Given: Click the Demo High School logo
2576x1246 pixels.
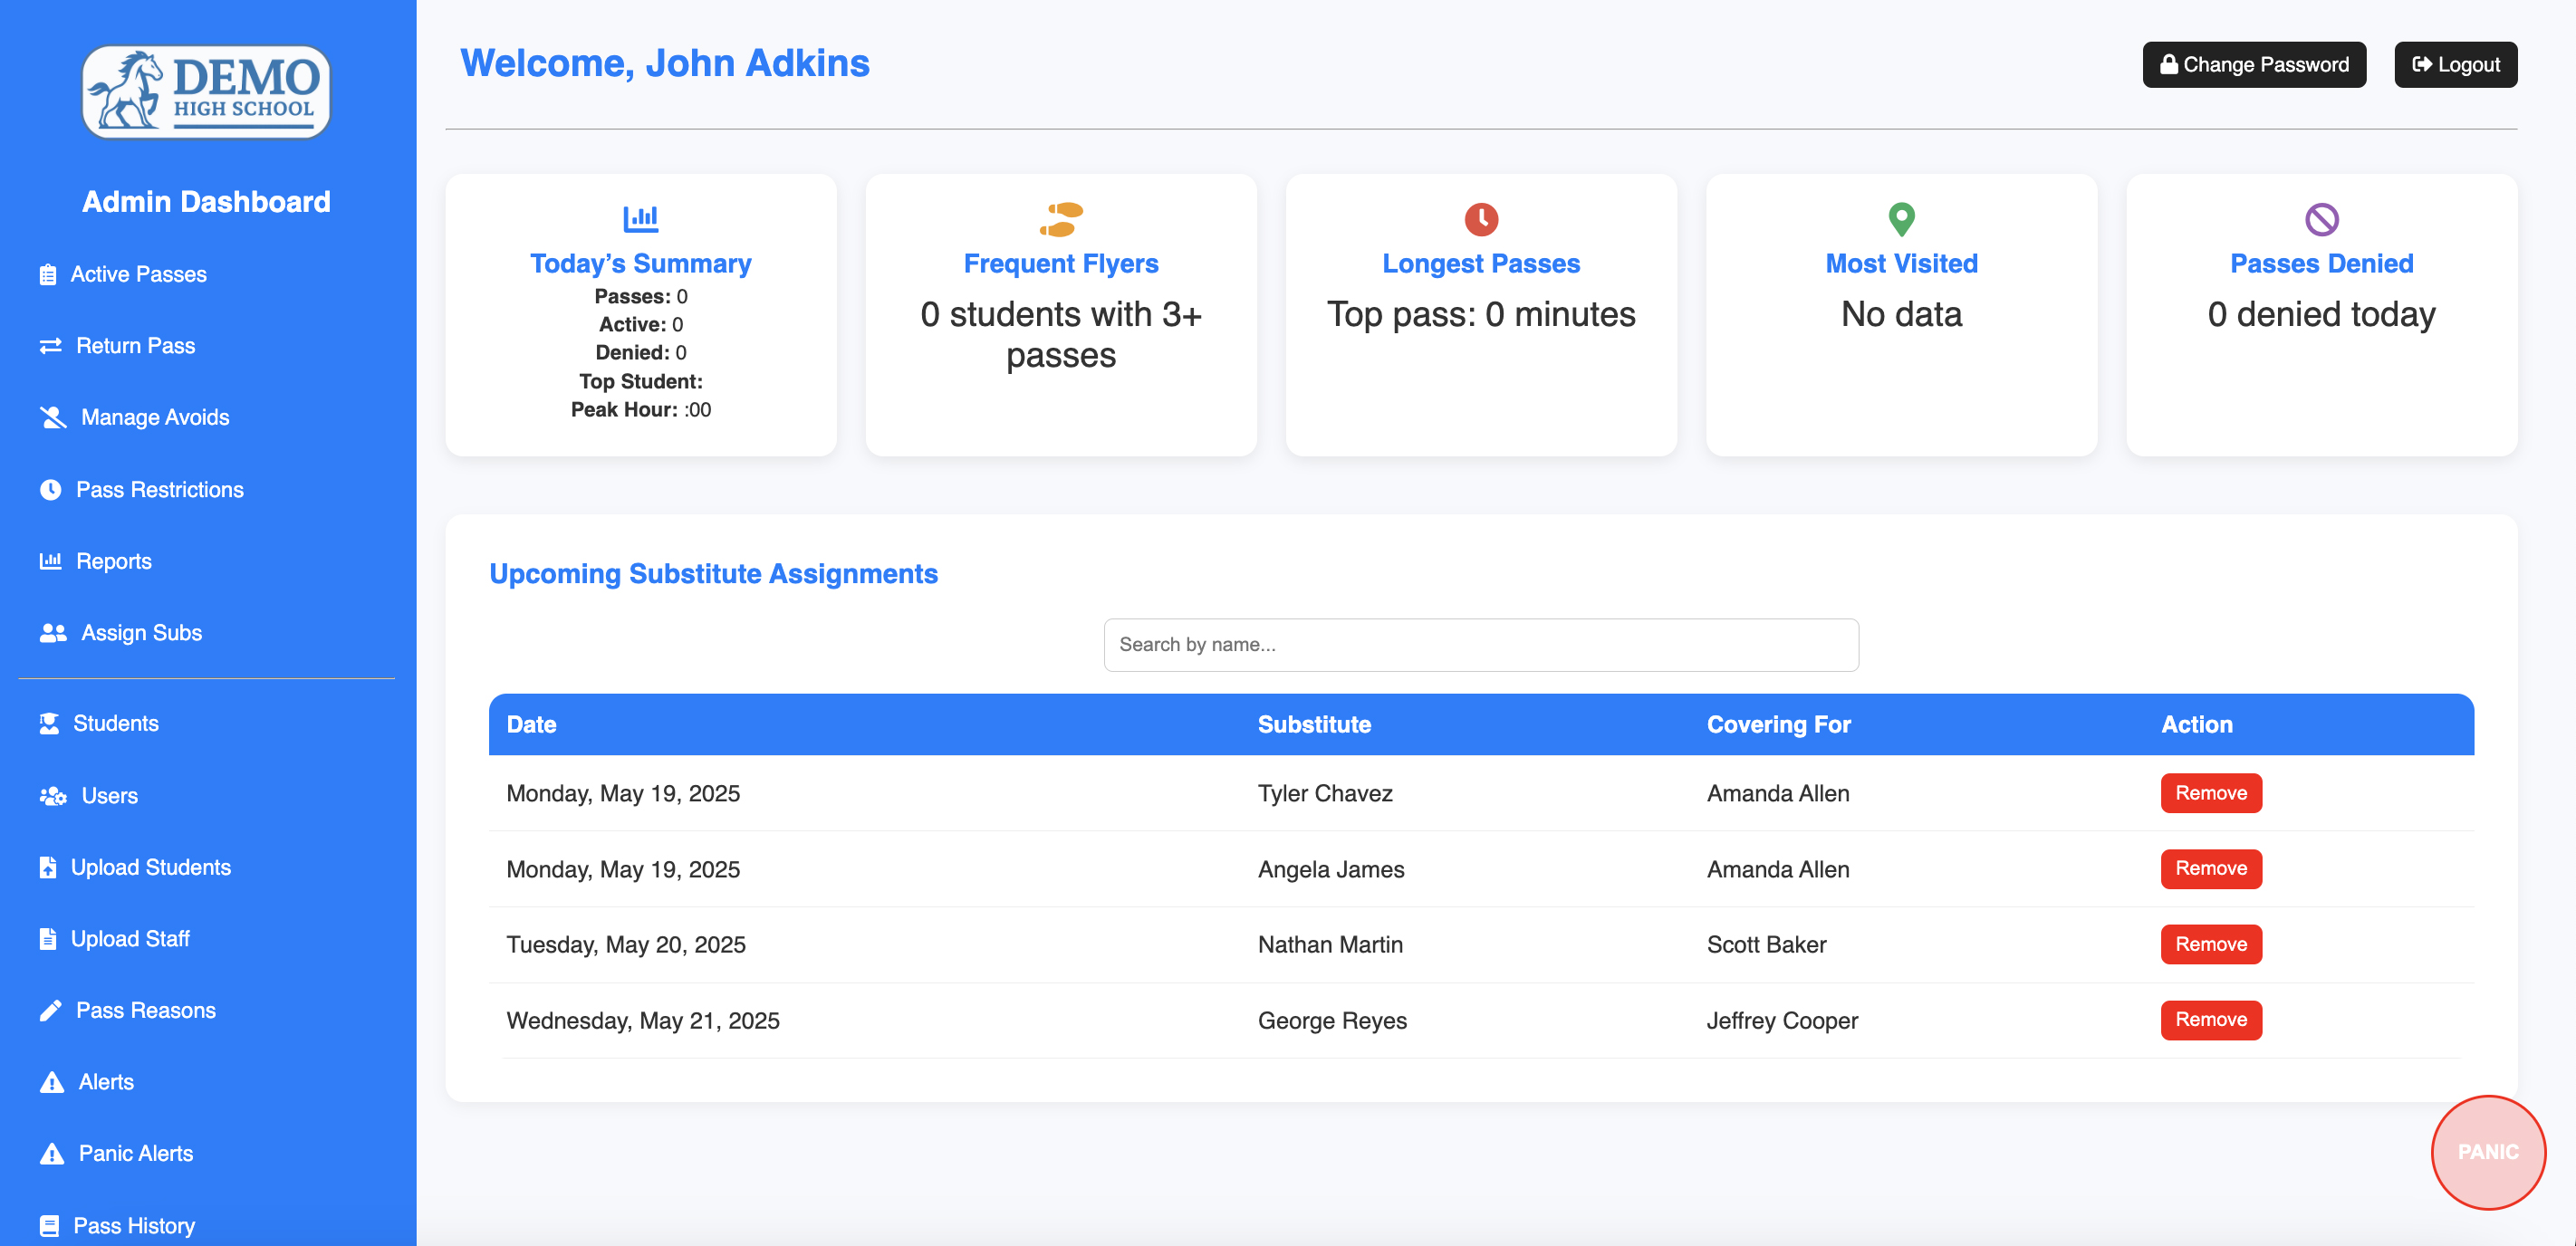Looking at the screenshot, I should pos(206,91).
